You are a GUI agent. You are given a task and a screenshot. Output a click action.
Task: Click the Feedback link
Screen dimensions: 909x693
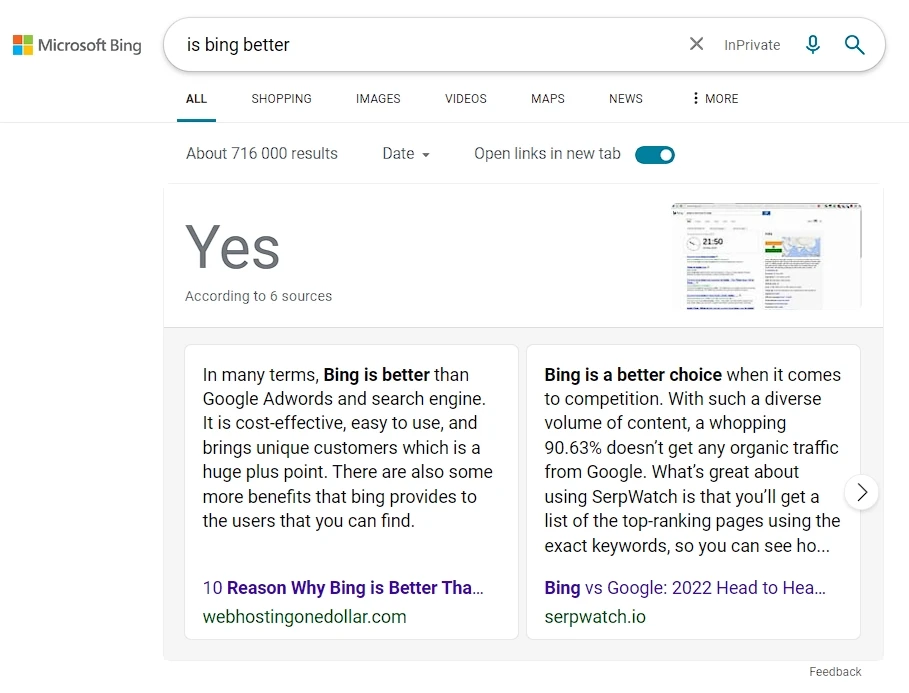pos(835,672)
